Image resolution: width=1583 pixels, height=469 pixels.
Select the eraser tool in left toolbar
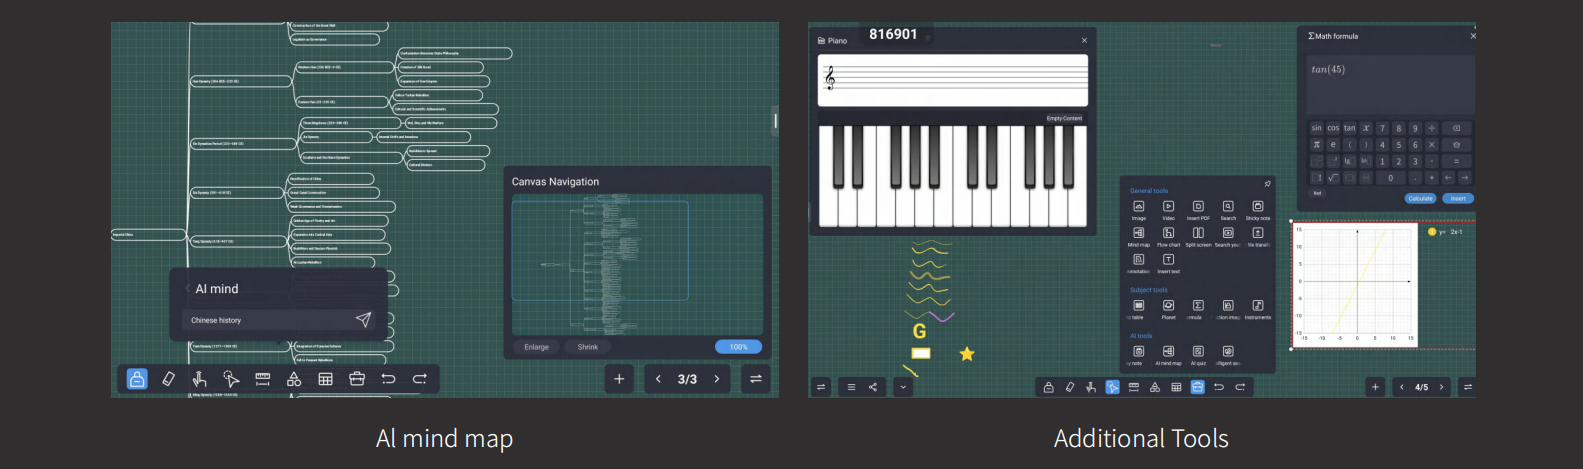coord(168,379)
